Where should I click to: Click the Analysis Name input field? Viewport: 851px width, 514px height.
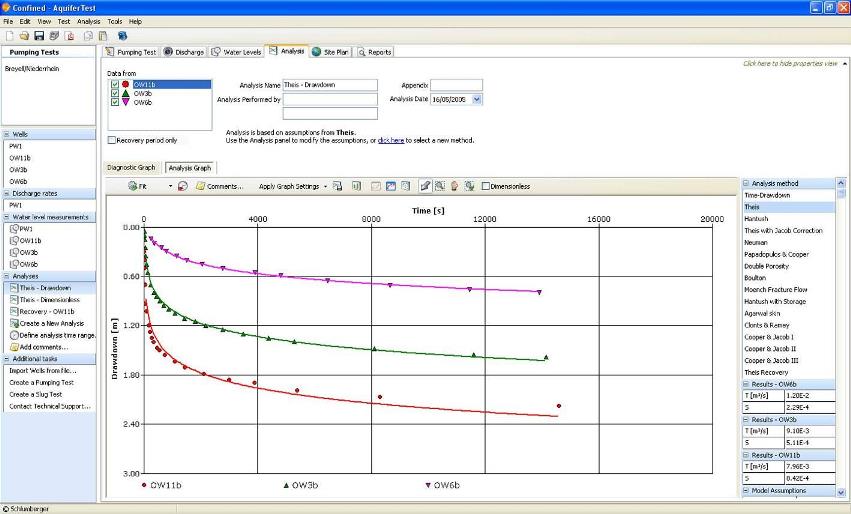pos(330,85)
